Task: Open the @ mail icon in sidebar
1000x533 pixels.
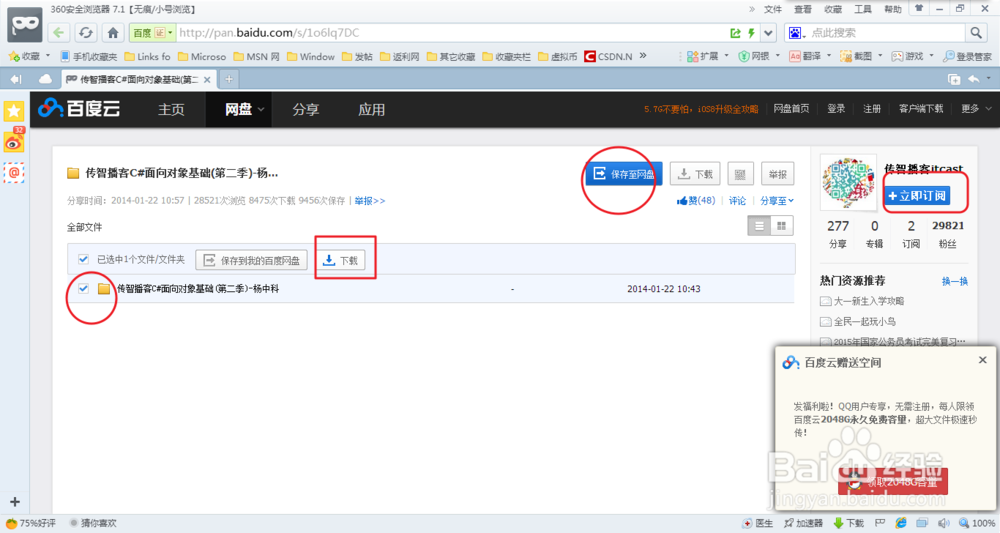Action: pos(13,172)
